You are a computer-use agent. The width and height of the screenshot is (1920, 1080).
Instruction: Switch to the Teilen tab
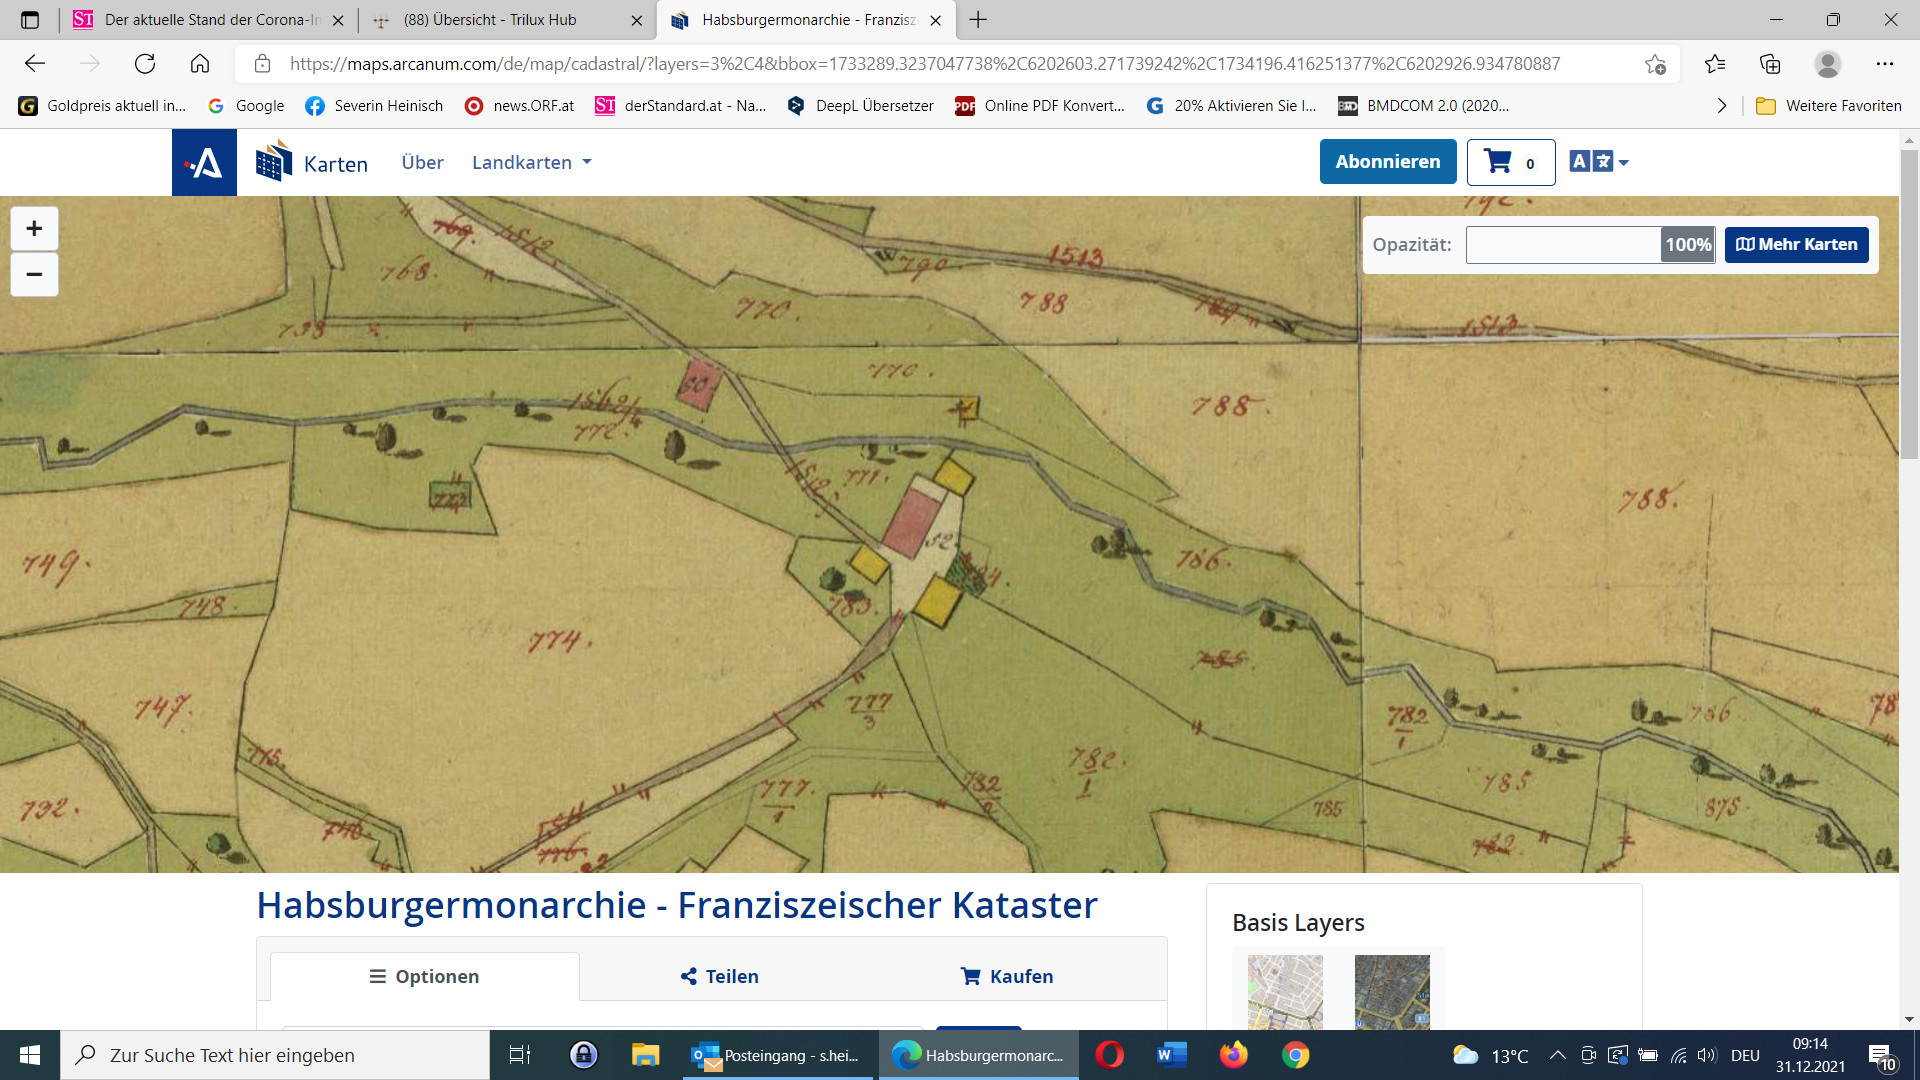pyautogui.click(x=720, y=976)
